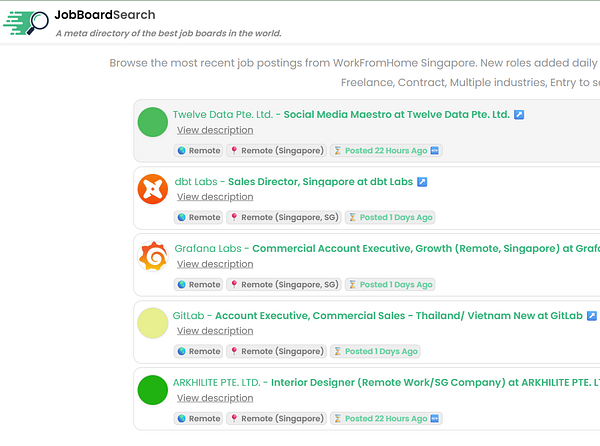Open the JobBoardSearch site title
The image size is (600, 446).
(105, 15)
